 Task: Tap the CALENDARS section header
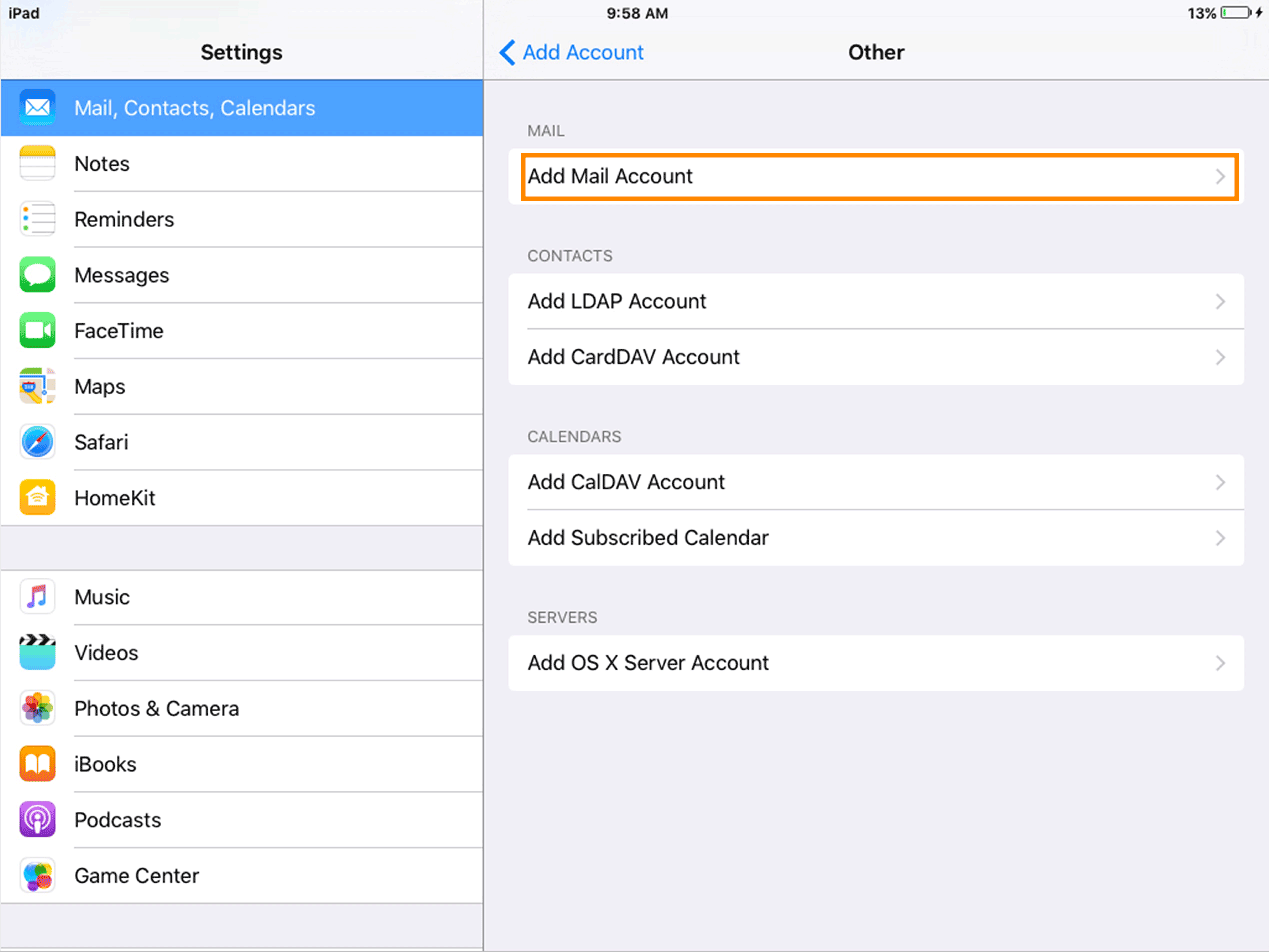pyautogui.click(x=574, y=437)
